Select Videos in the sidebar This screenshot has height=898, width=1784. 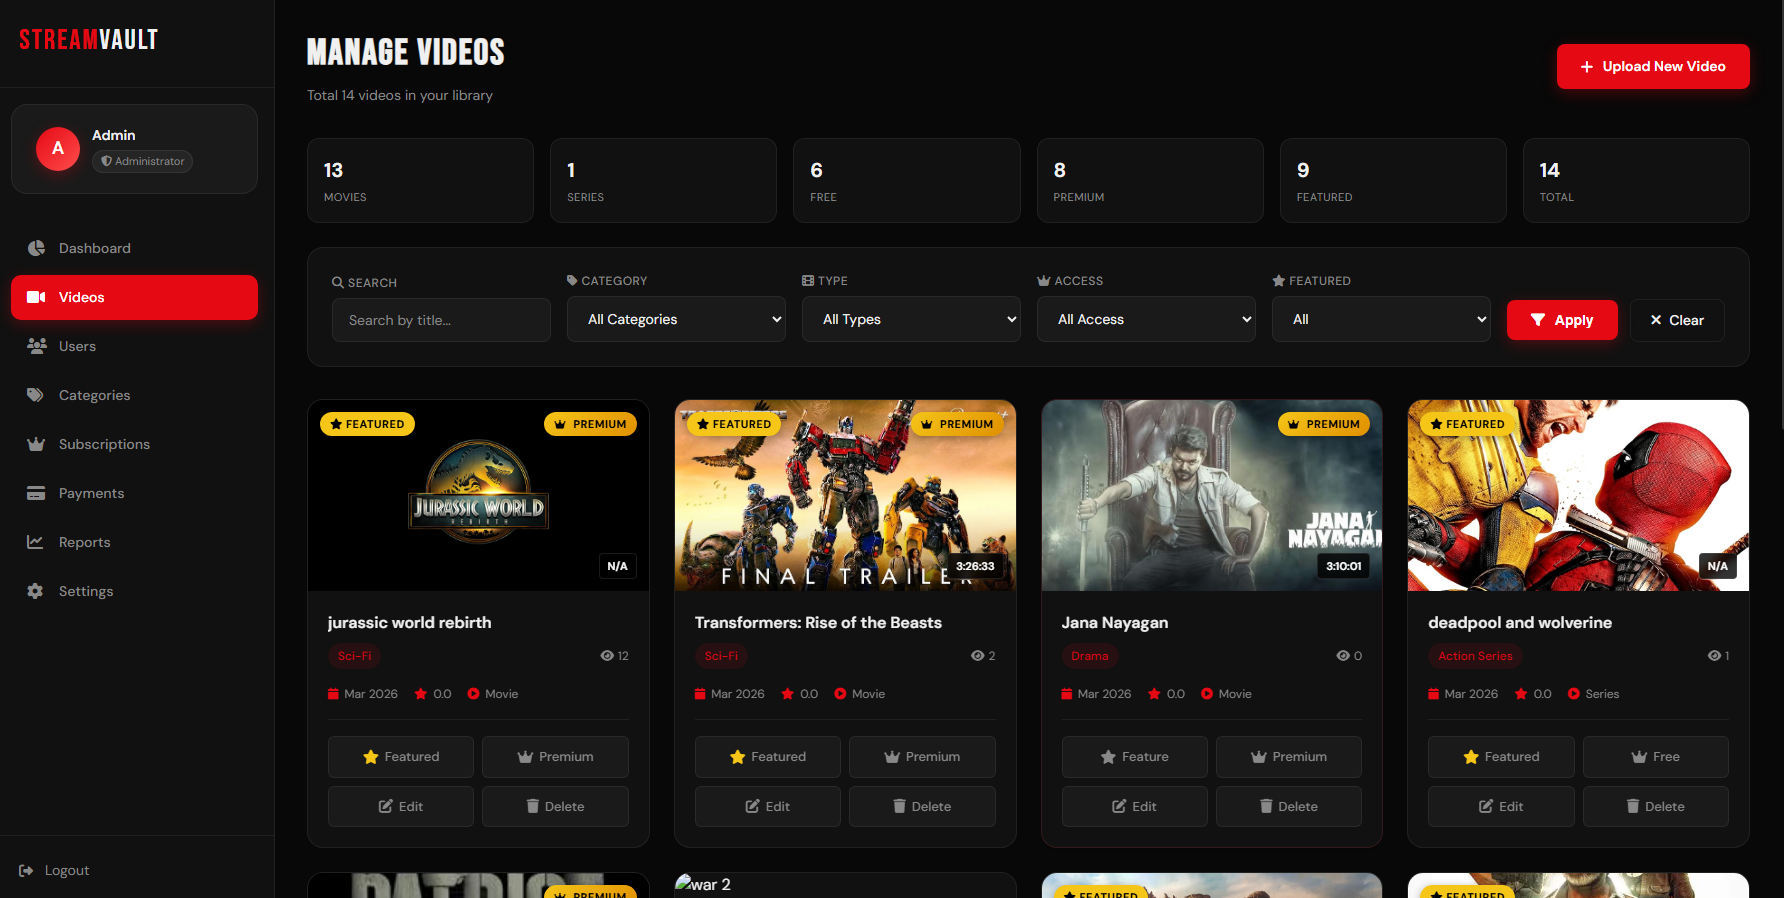coord(134,297)
